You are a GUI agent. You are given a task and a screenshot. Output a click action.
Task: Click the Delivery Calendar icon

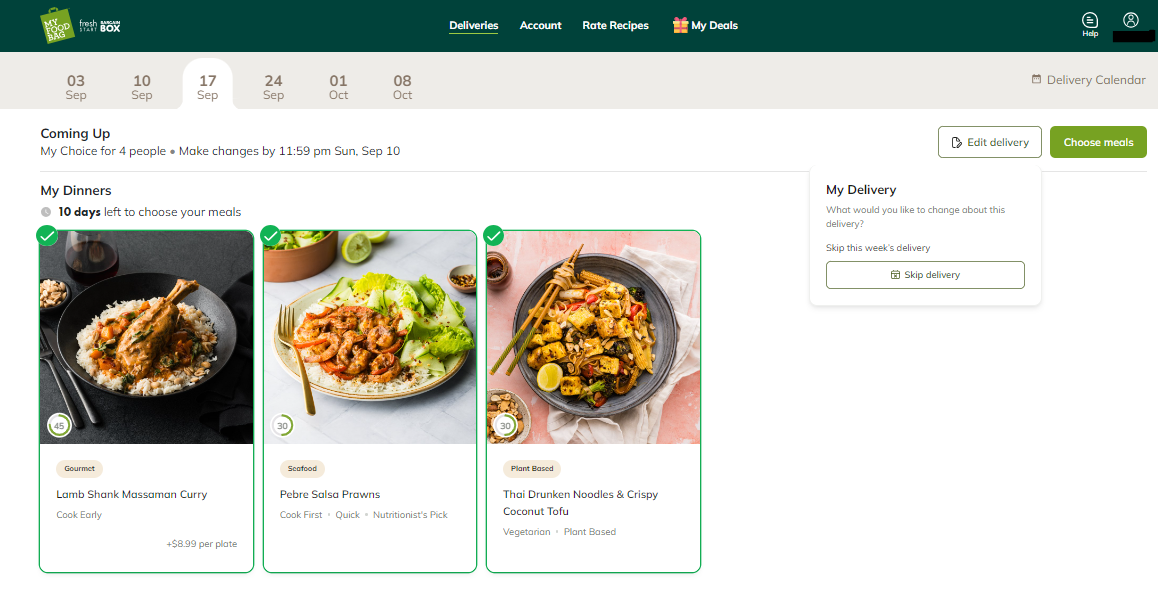(x=1036, y=79)
